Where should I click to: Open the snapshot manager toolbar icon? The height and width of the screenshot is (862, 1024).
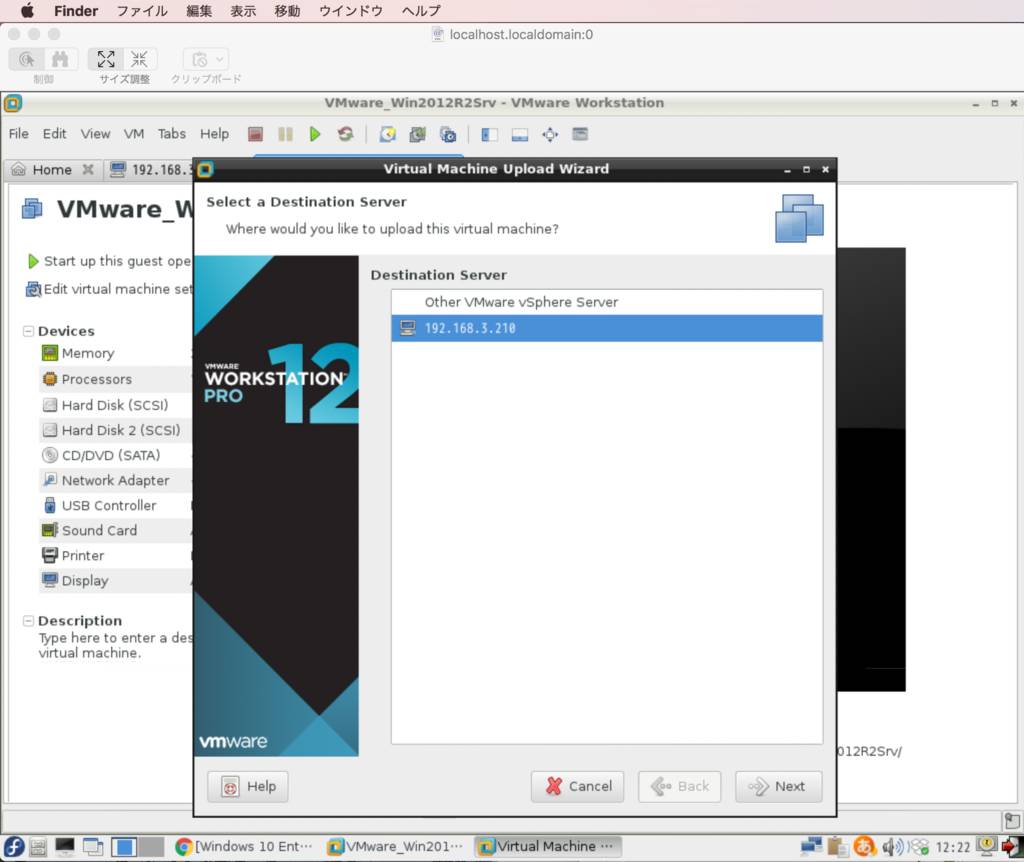point(448,135)
